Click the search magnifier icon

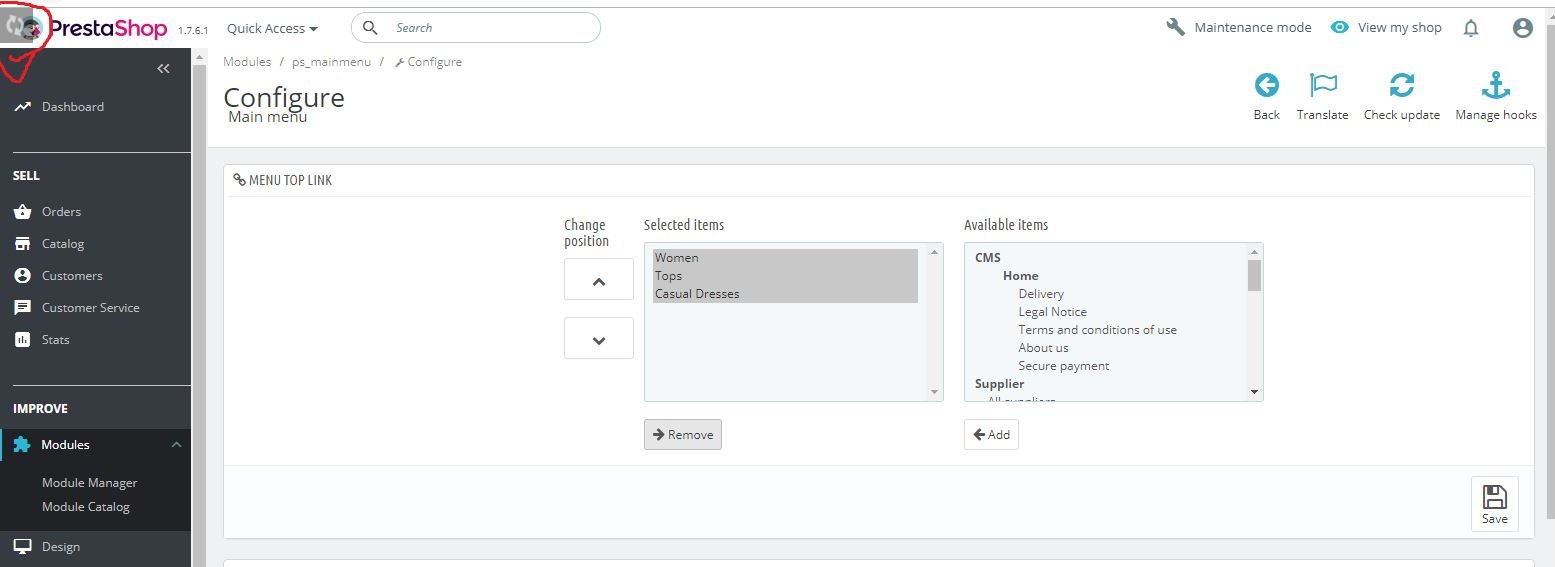click(370, 28)
